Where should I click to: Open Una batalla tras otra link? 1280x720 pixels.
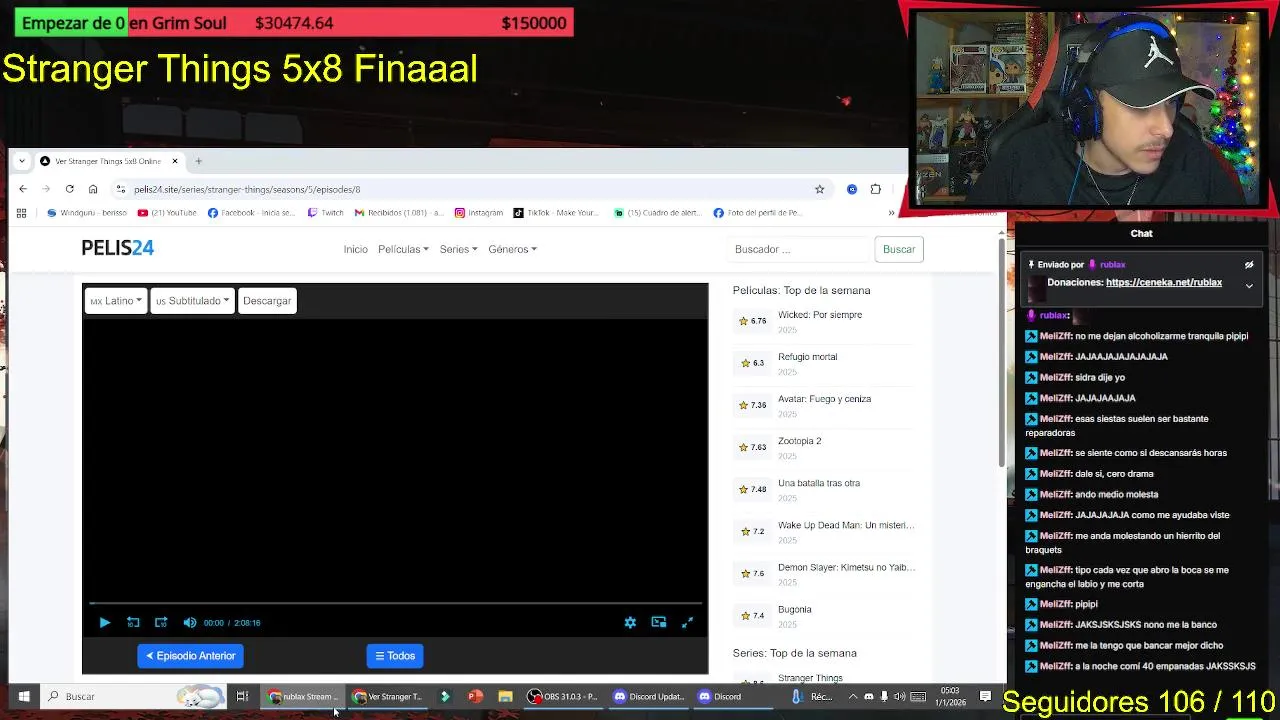[819, 483]
